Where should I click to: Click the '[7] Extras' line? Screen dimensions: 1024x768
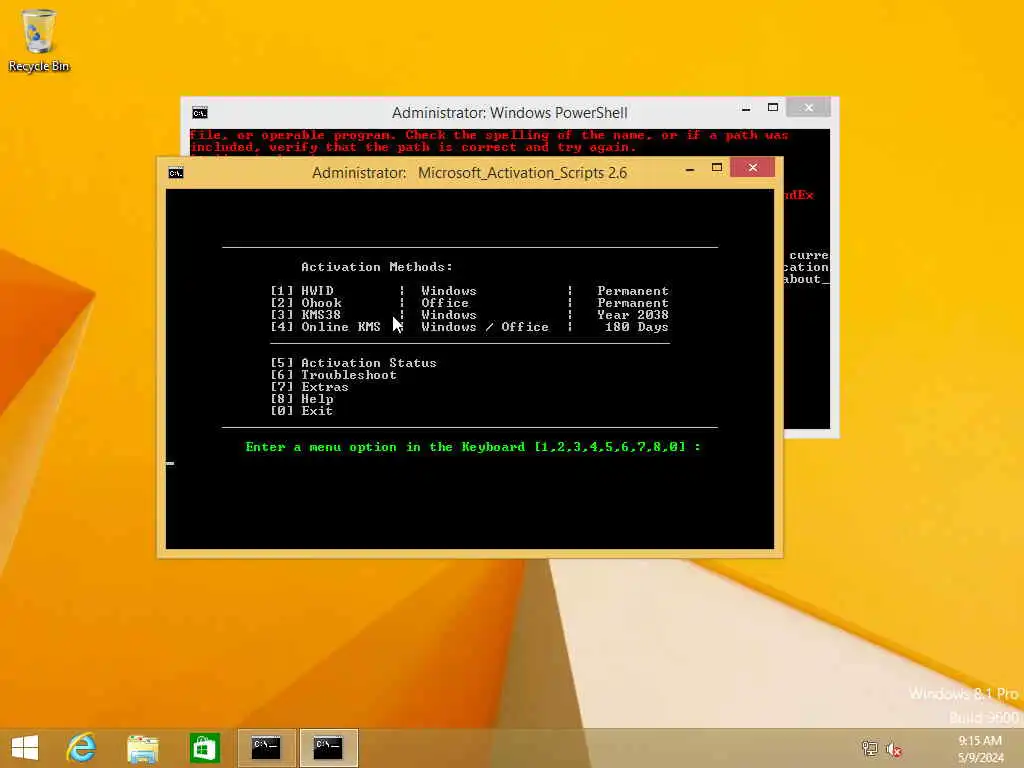310,387
